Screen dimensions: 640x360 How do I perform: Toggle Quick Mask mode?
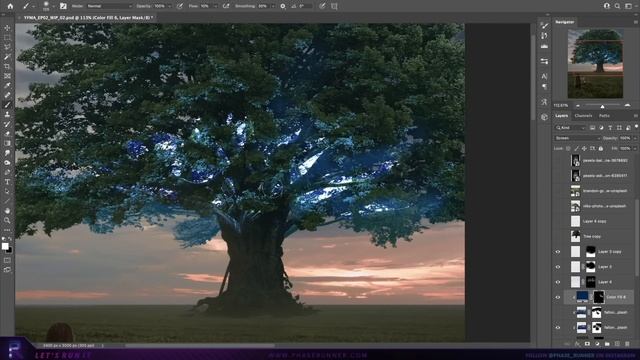click(x=7, y=260)
